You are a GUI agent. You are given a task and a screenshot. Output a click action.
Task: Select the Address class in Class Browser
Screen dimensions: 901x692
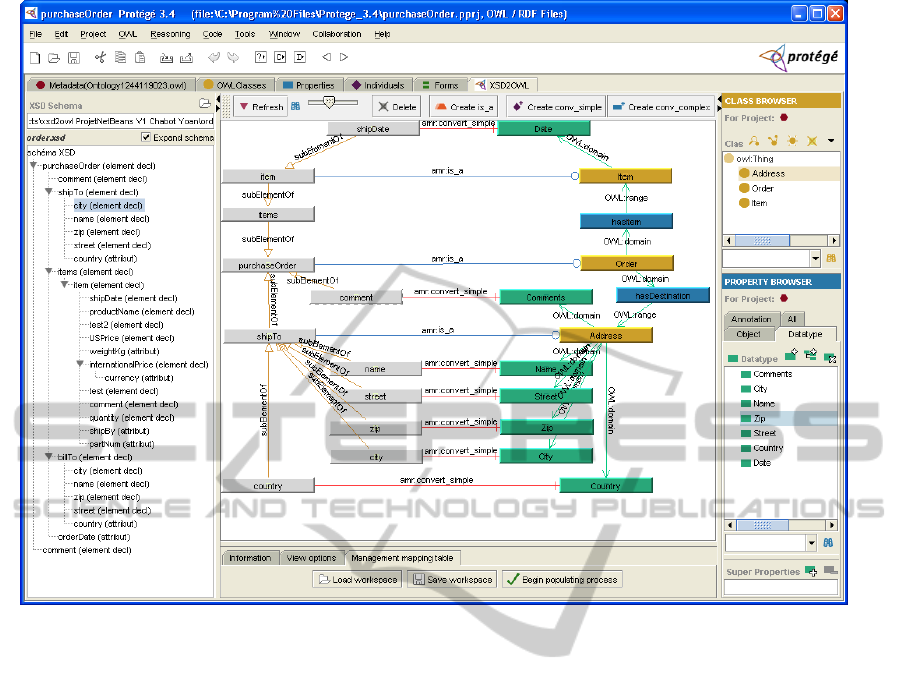tap(768, 173)
